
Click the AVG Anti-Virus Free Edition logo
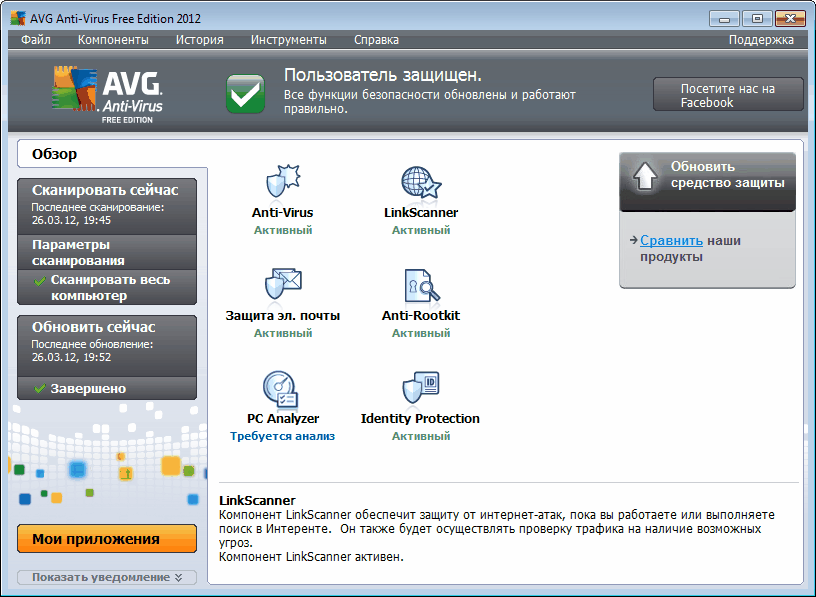click(x=108, y=95)
